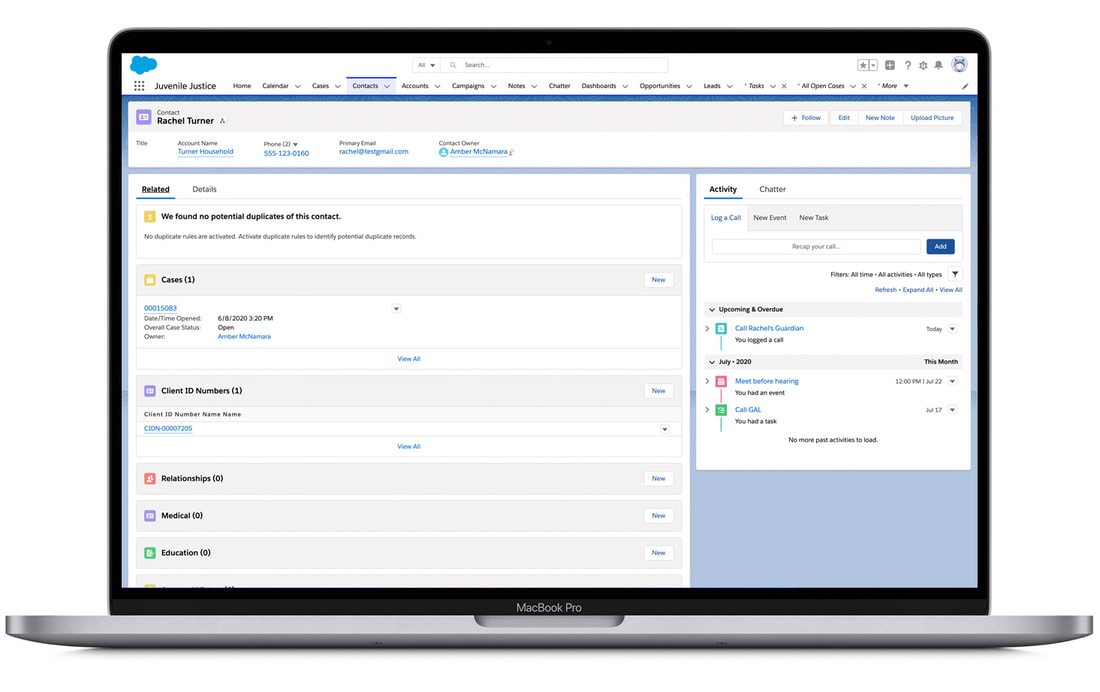Image resolution: width=1100 pixels, height=692 pixels.
Task: Close the Tasks navigation tab
Action: point(784,86)
